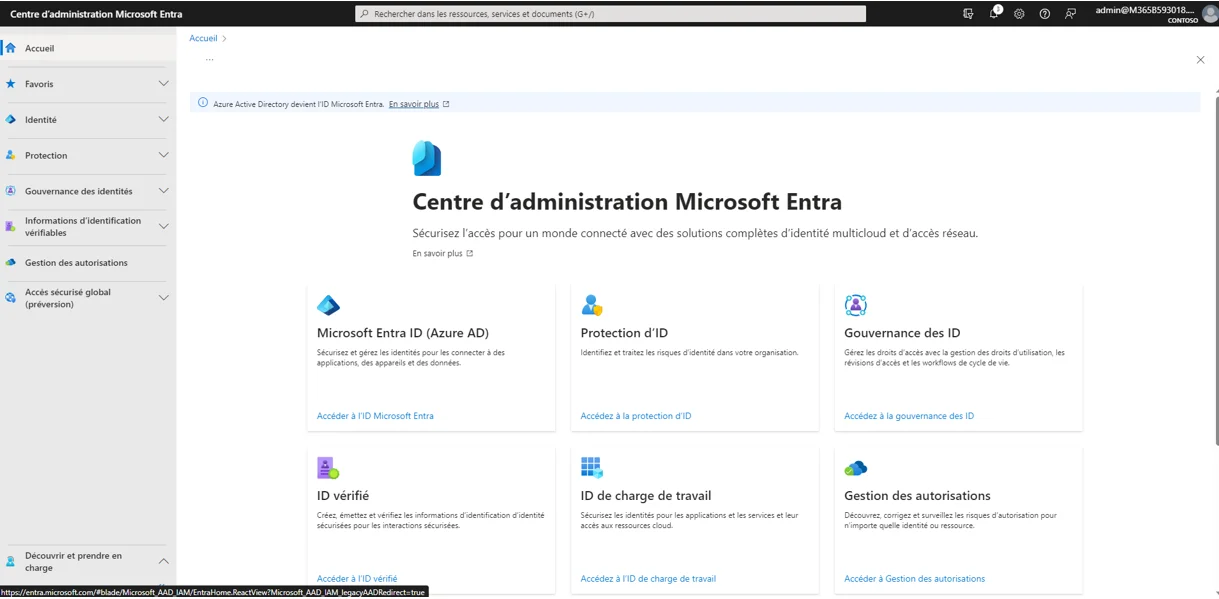The width and height of the screenshot is (1219, 599).
Task: Open the Cloud Shell icon in header
Action: click(x=968, y=14)
